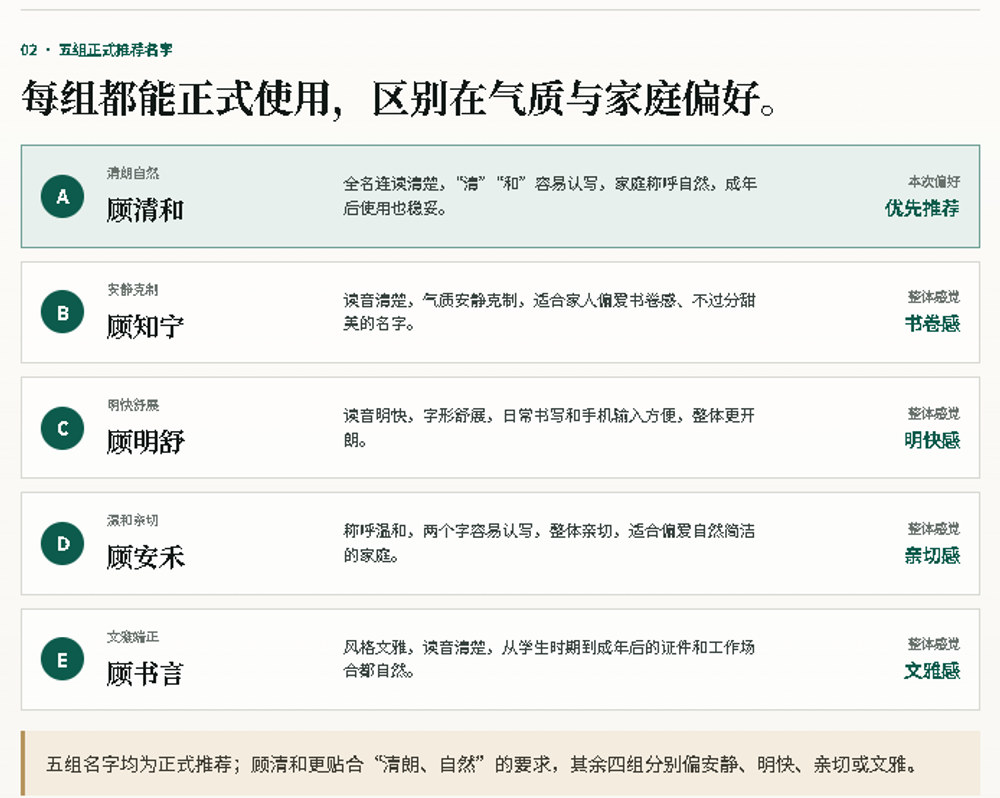1000x798 pixels.
Task: Click the 清朗自然 tag above 顾清和
Action: pyautogui.click(x=133, y=173)
